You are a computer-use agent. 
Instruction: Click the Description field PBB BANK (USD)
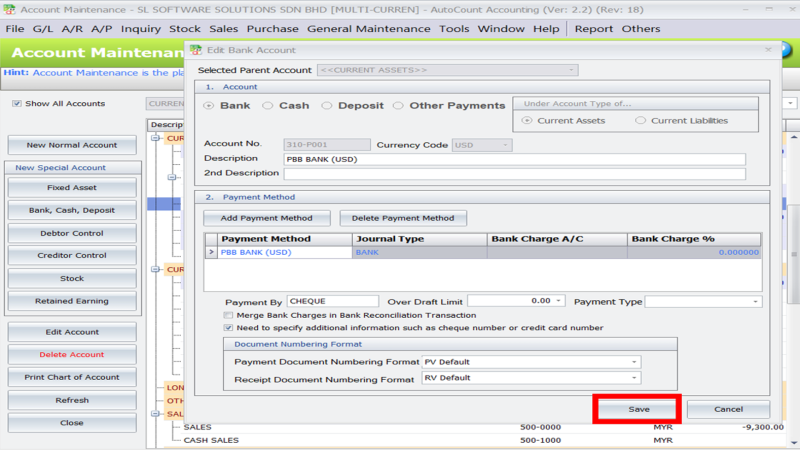[x=514, y=159]
